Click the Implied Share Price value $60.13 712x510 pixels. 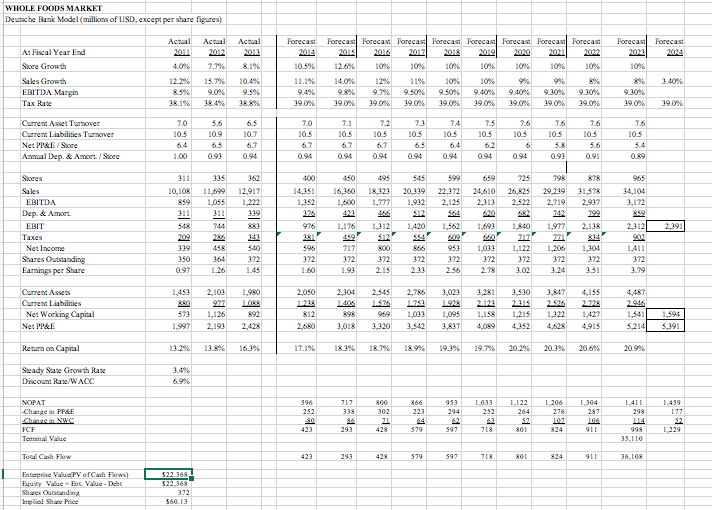pyautogui.click(x=177, y=501)
